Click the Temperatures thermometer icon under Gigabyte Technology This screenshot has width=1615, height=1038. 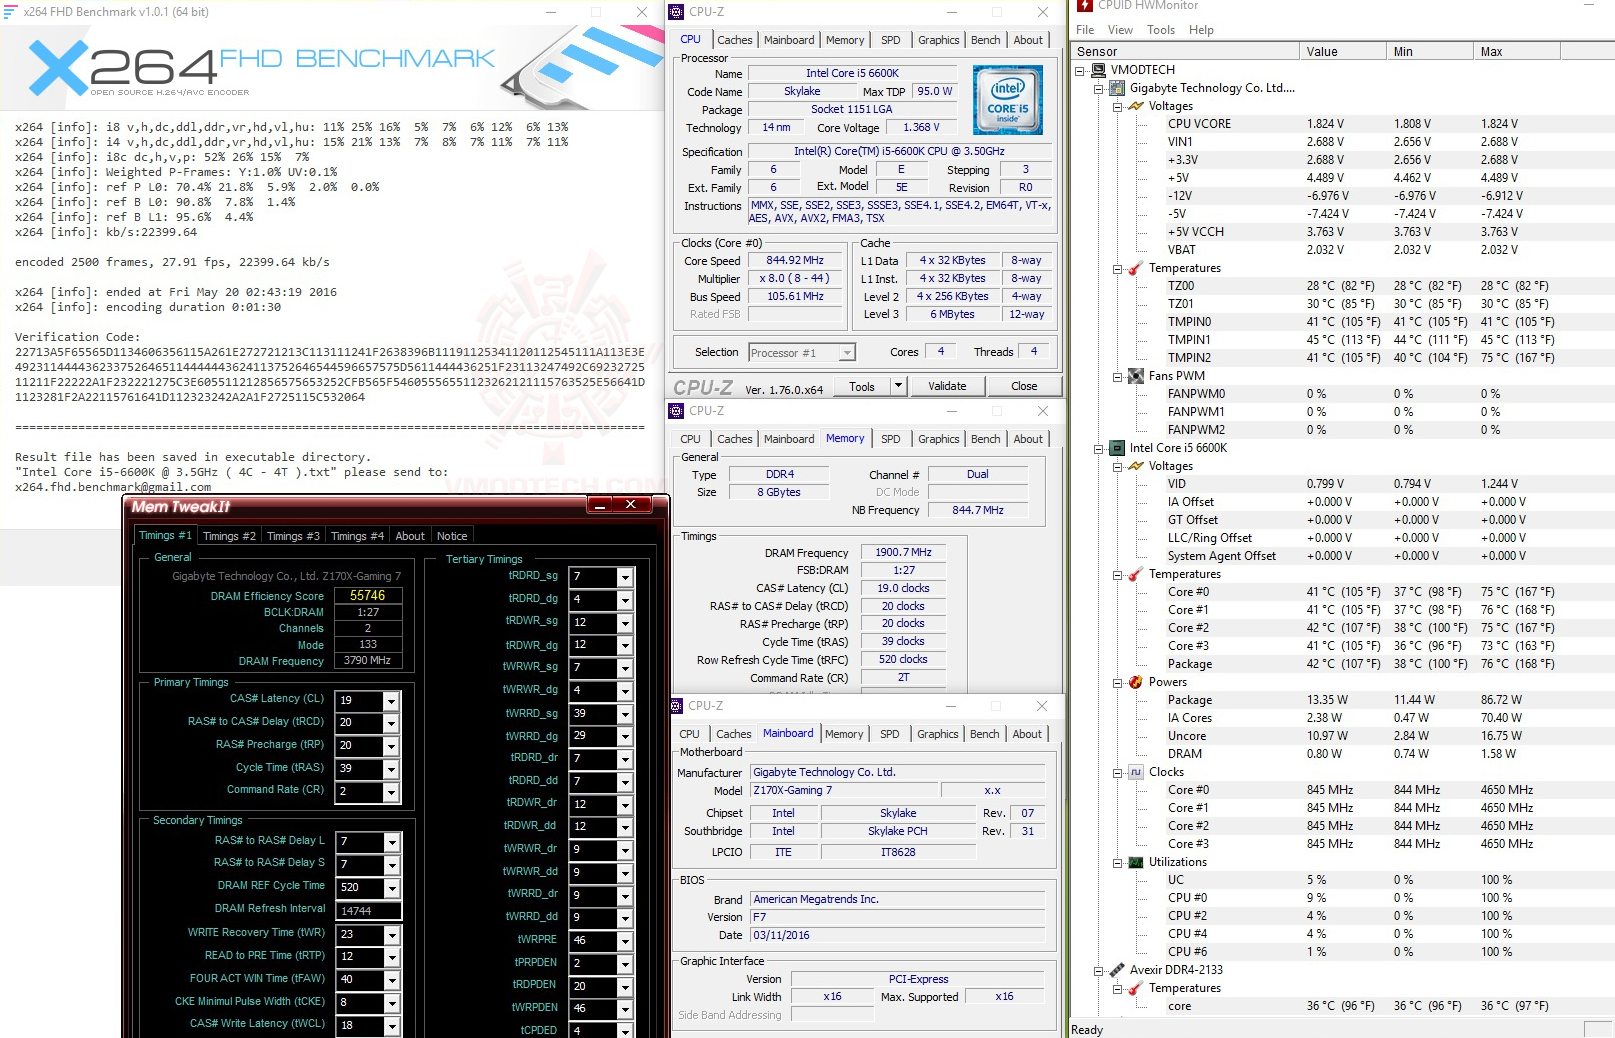pyautogui.click(x=1136, y=268)
